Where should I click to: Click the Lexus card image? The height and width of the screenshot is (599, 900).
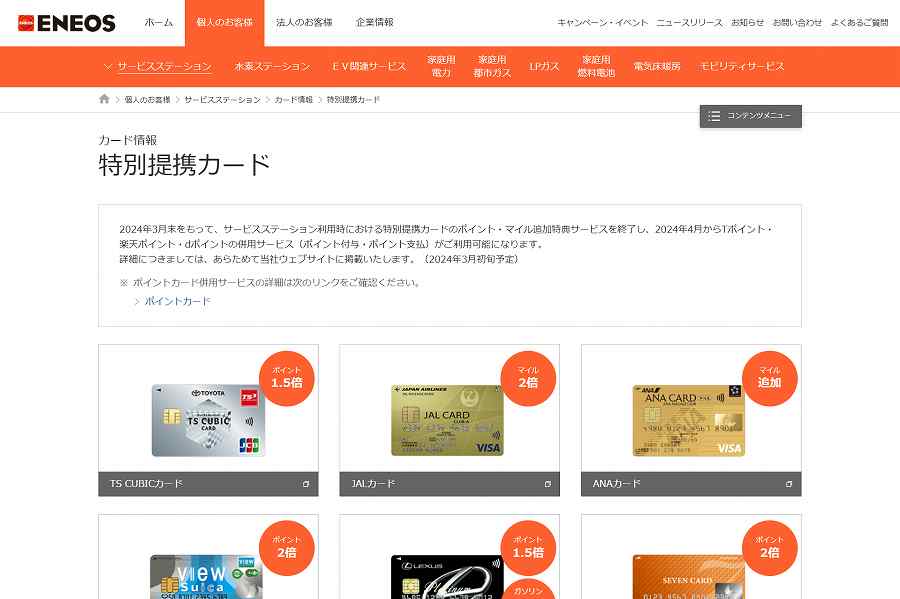coord(447,577)
